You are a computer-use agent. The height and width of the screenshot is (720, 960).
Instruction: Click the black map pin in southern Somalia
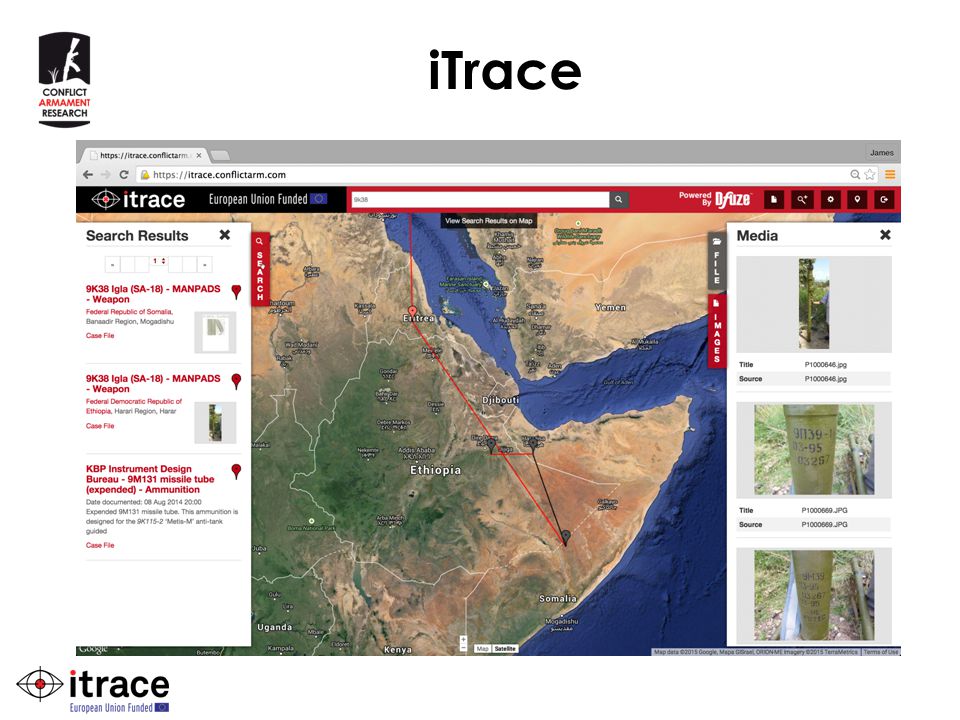[x=566, y=538]
